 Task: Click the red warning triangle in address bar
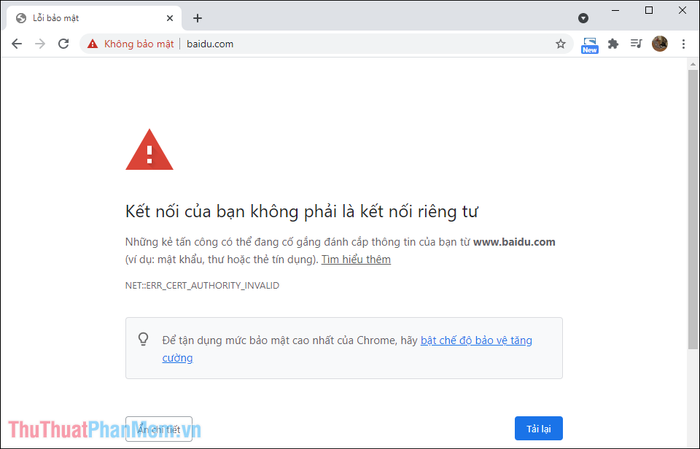coord(92,44)
